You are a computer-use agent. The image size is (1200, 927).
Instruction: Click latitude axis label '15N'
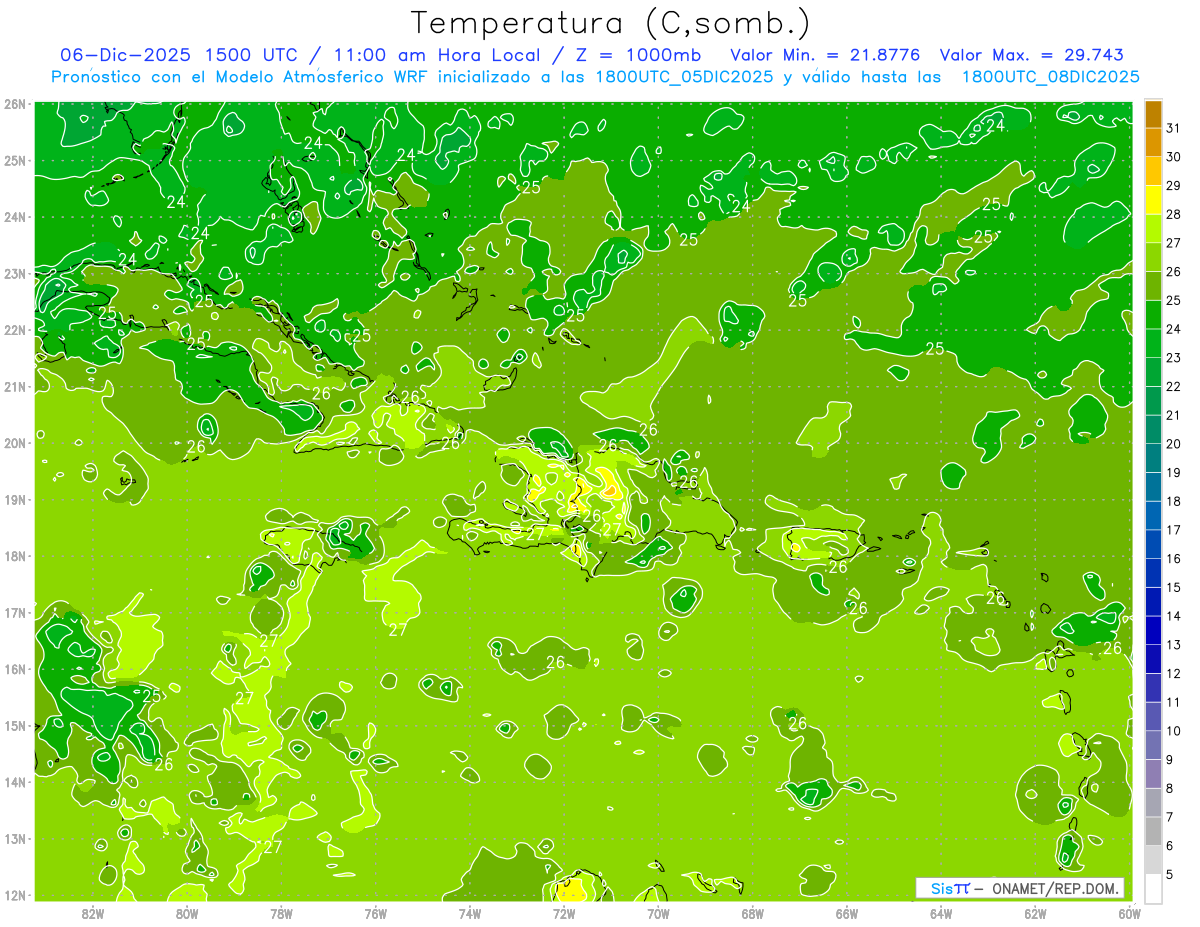(14, 726)
